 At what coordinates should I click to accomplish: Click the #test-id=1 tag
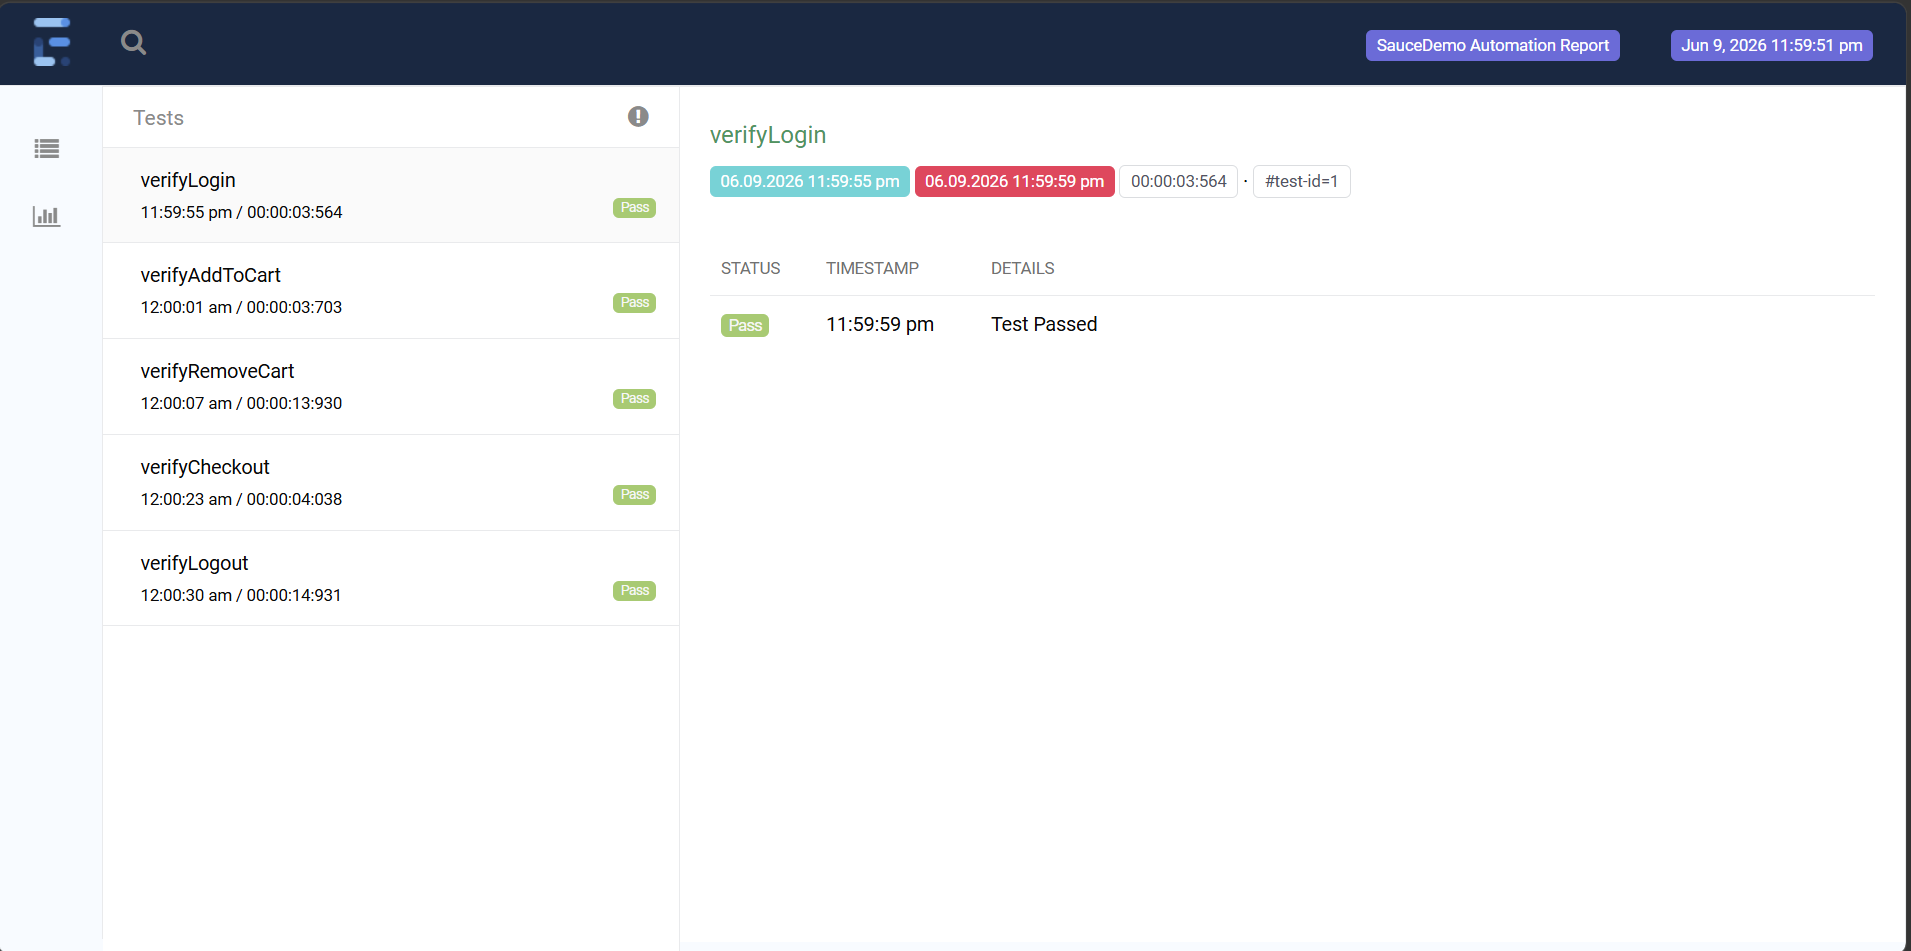(x=1301, y=181)
